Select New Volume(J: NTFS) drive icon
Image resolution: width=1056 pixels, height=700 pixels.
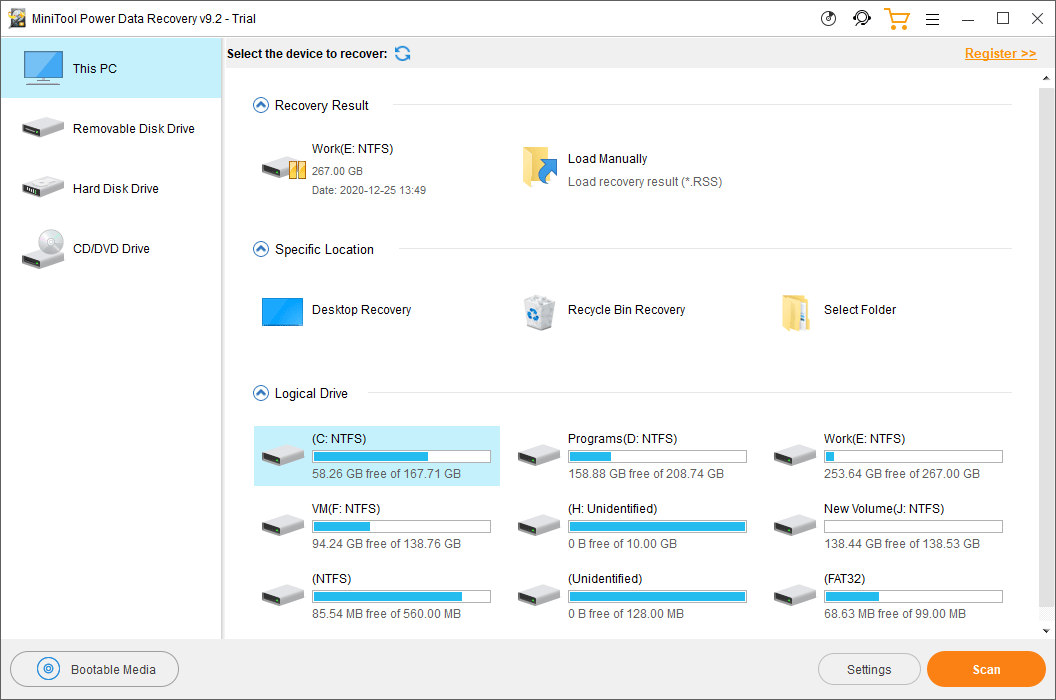click(x=795, y=526)
